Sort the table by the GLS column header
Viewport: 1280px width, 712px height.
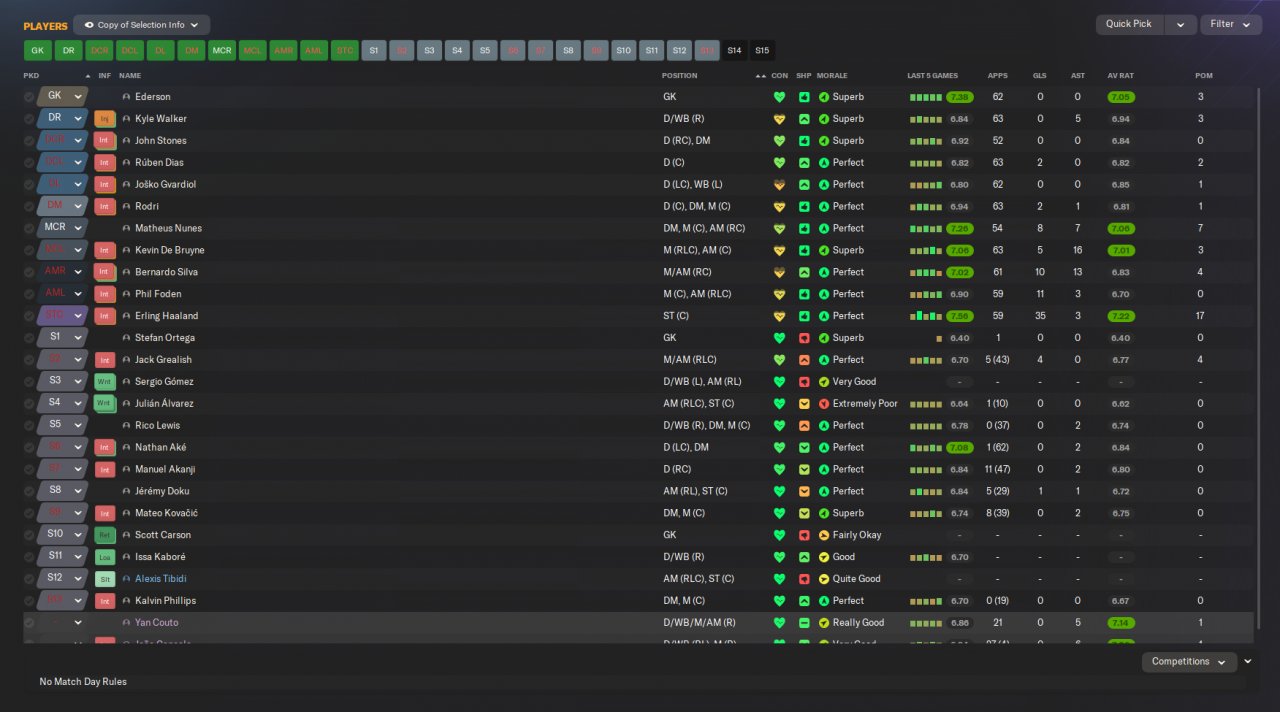click(x=1040, y=76)
